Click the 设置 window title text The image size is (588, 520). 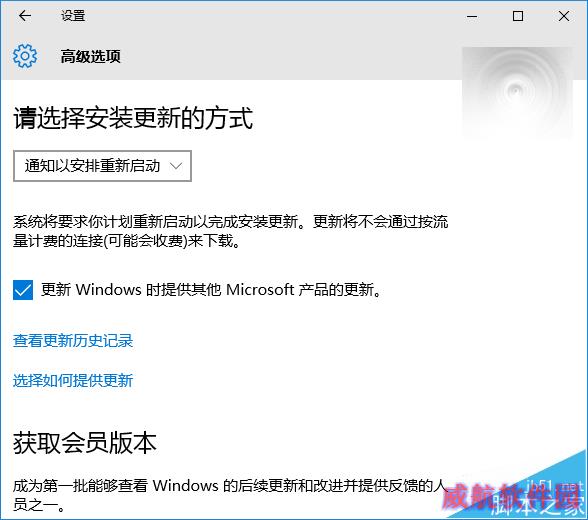click(73, 16)
